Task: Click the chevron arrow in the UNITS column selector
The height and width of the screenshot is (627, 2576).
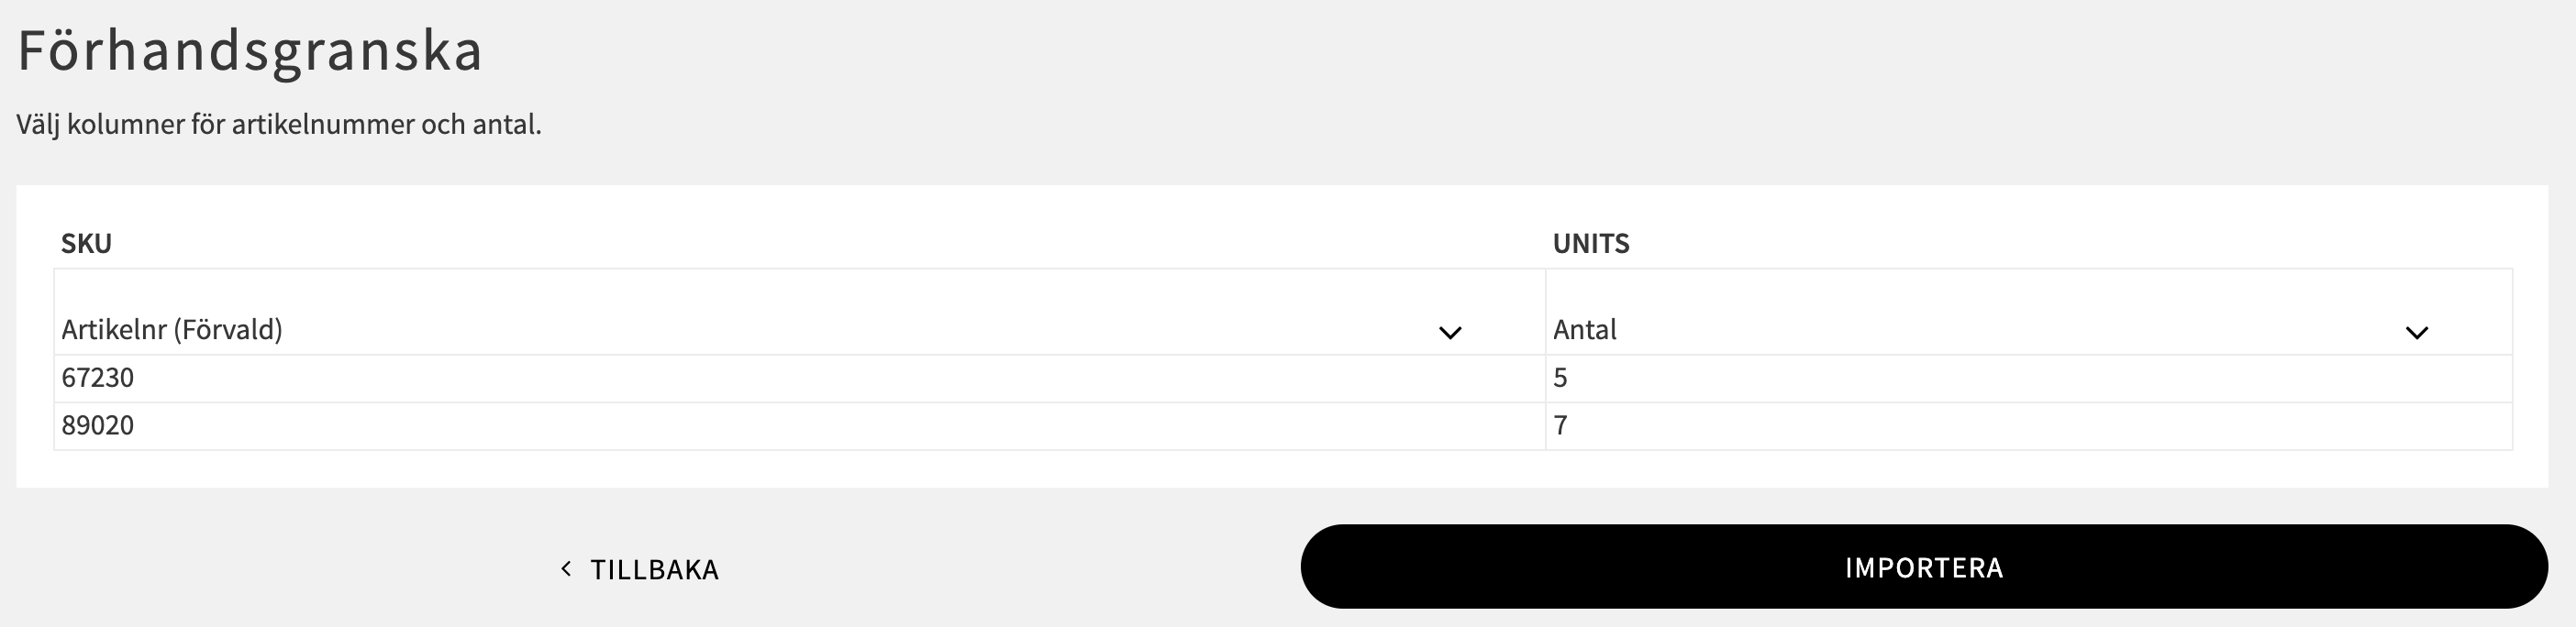Action: (x=2416, y=332)
